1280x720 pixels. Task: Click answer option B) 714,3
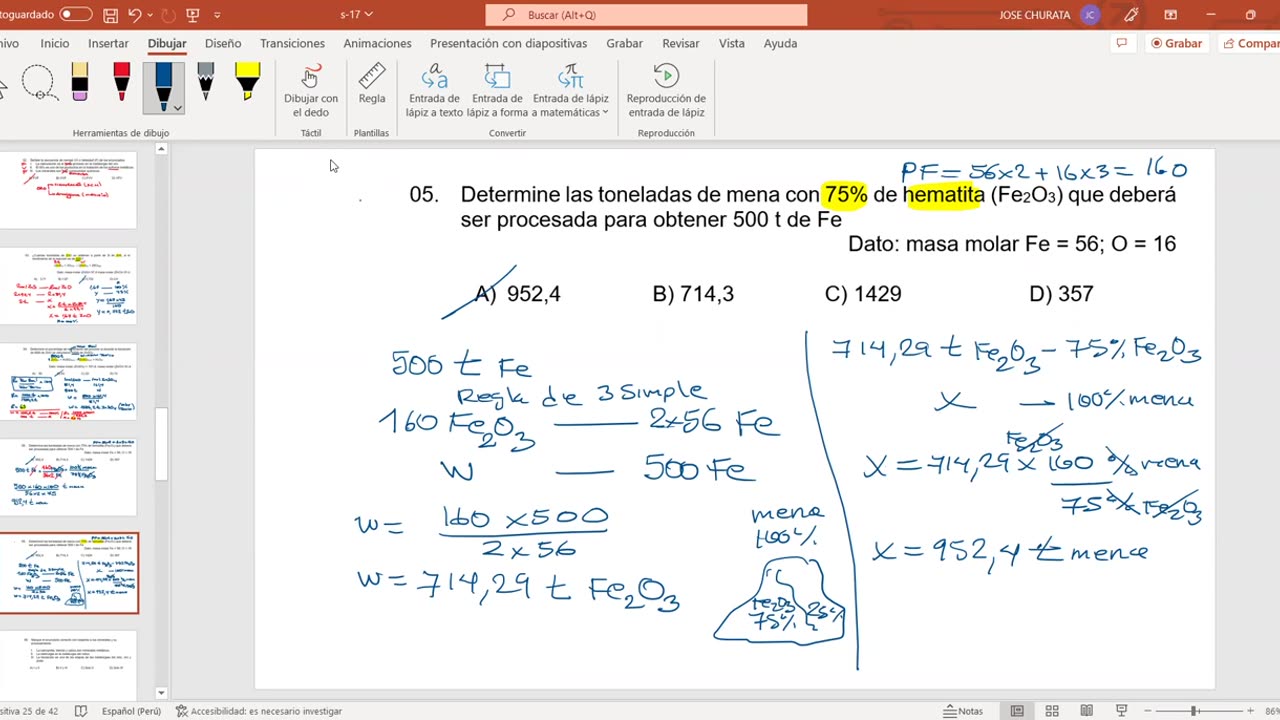693,294
